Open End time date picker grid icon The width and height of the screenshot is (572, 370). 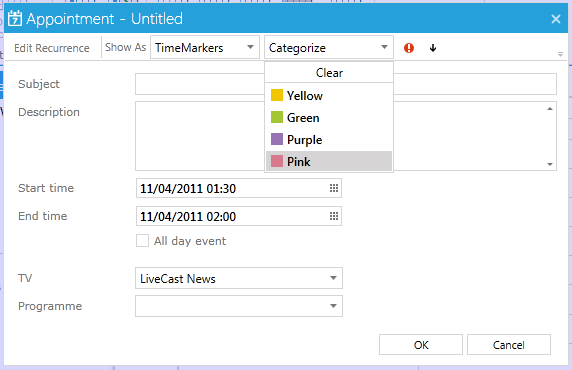click(x=334, y=216)
